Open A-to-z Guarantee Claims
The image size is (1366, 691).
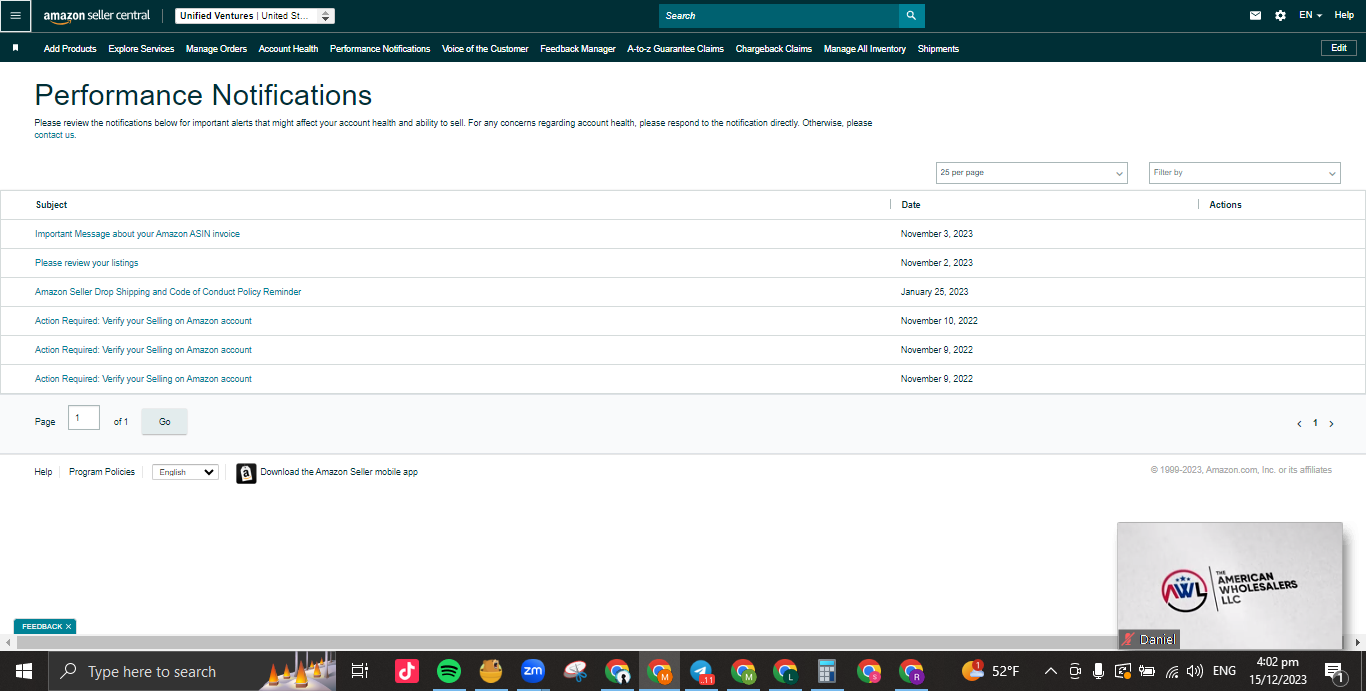[675, 49]
